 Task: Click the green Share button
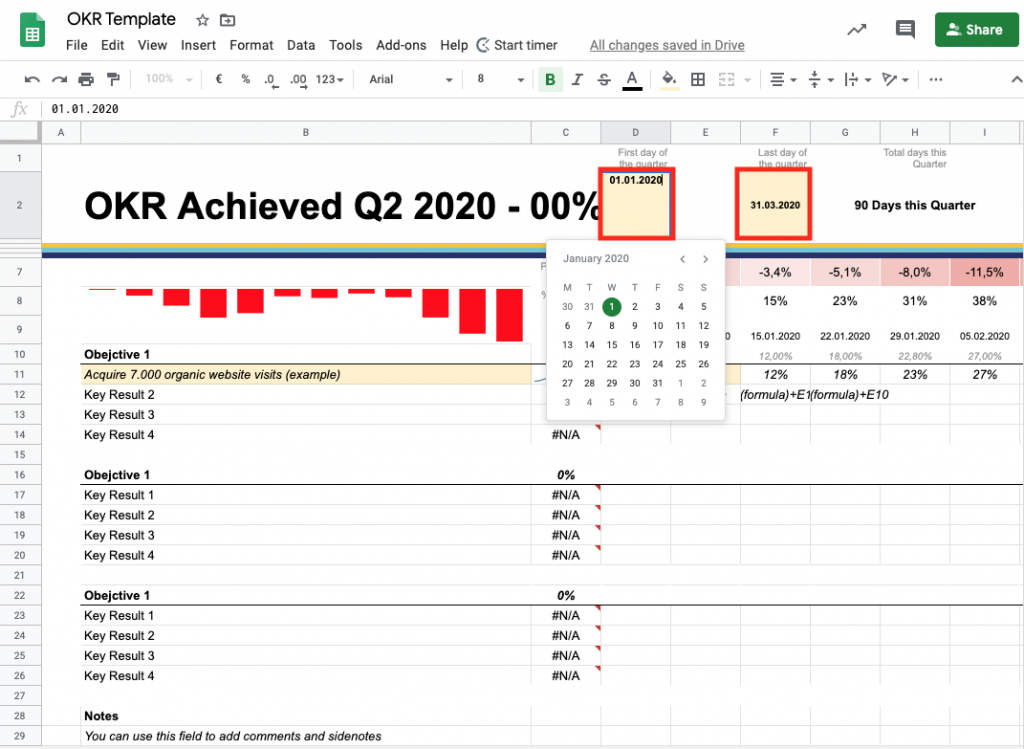[x=976, y=29]
